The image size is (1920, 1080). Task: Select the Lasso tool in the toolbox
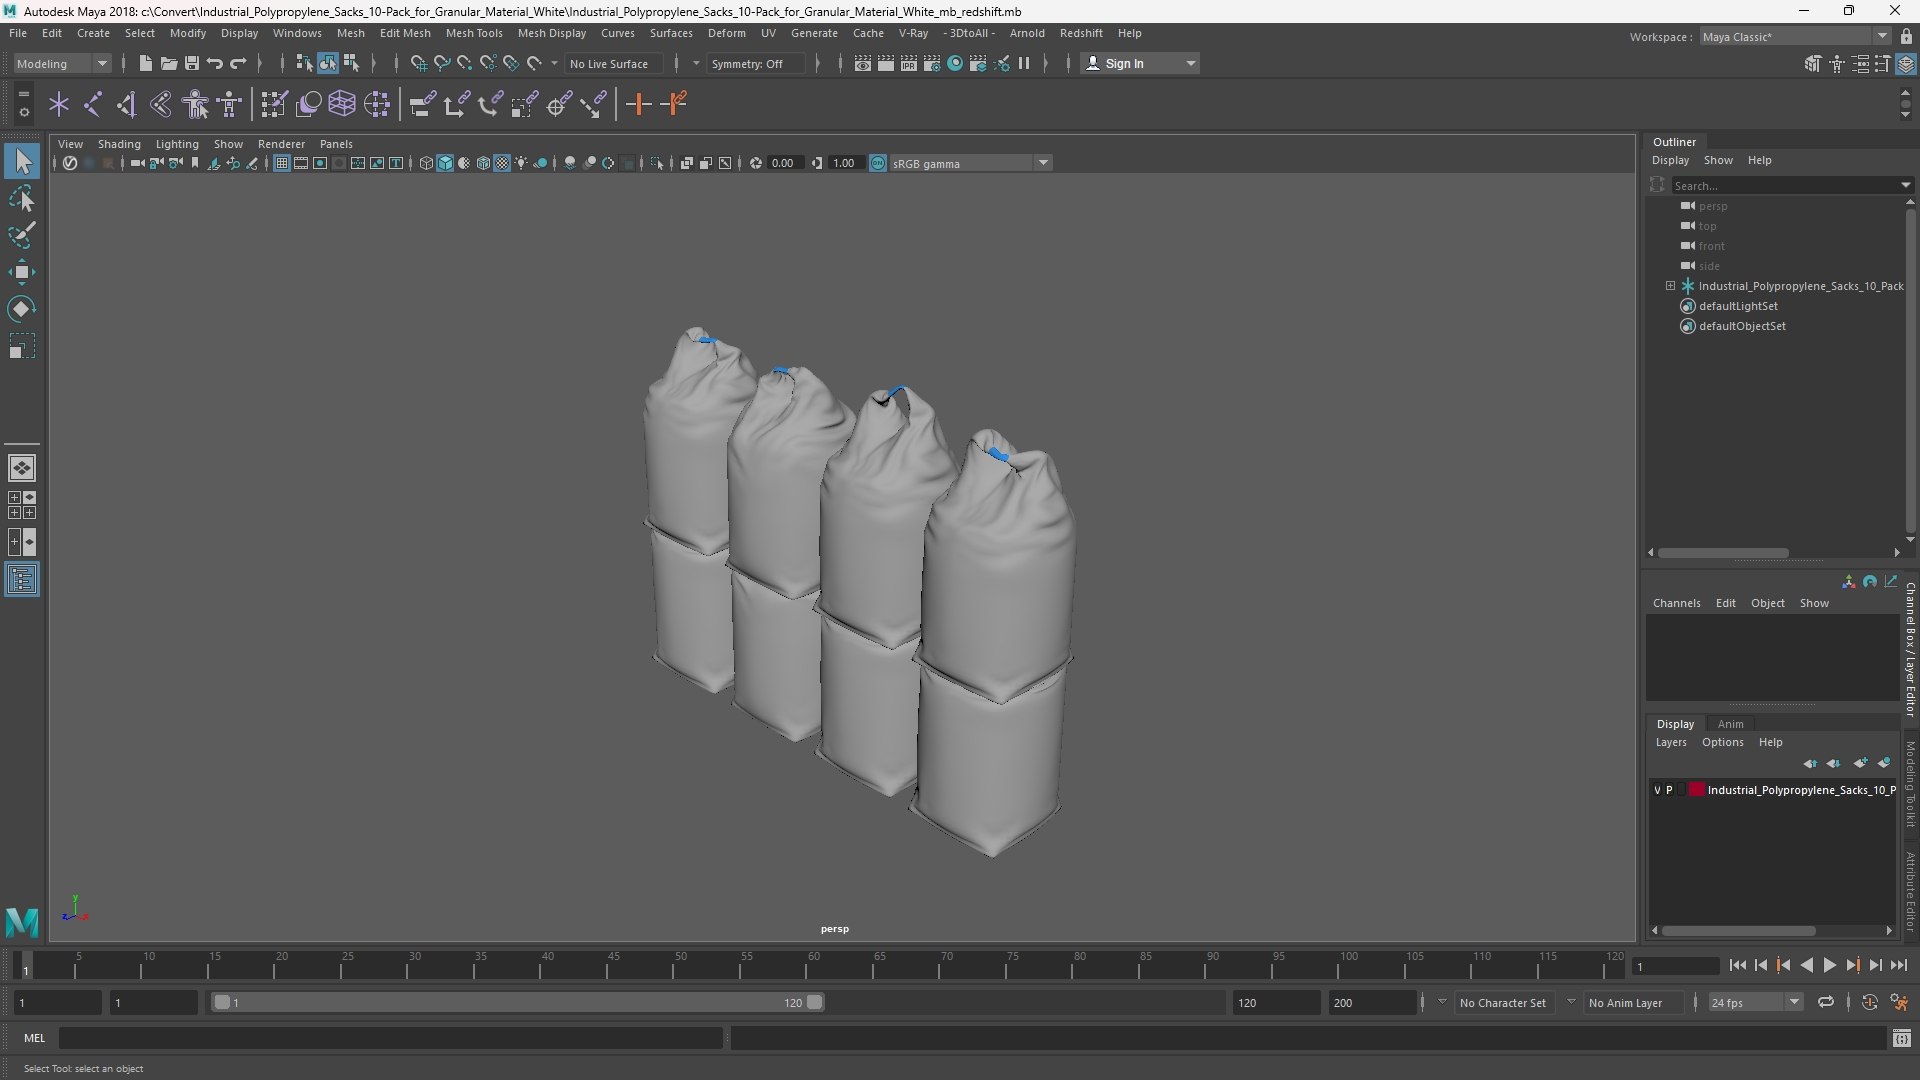(x=22, y=198)
